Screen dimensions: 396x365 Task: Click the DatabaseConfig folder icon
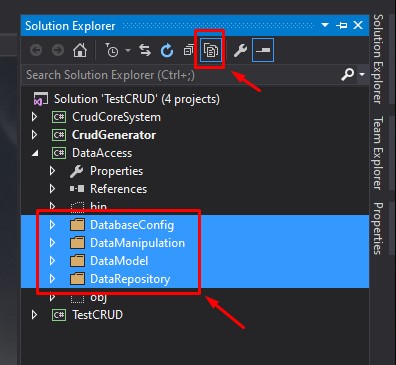click(x=77, y=225)
